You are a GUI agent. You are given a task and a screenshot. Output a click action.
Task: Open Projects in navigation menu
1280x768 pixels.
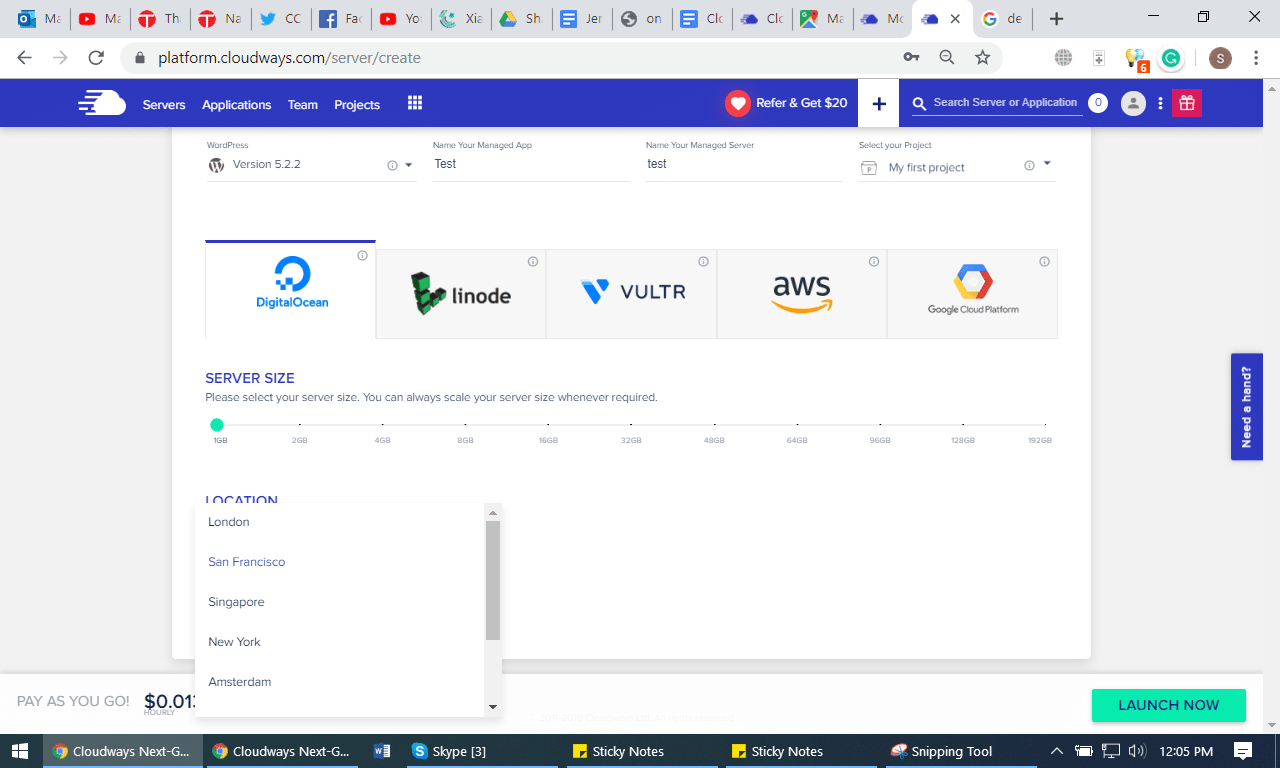357,105
